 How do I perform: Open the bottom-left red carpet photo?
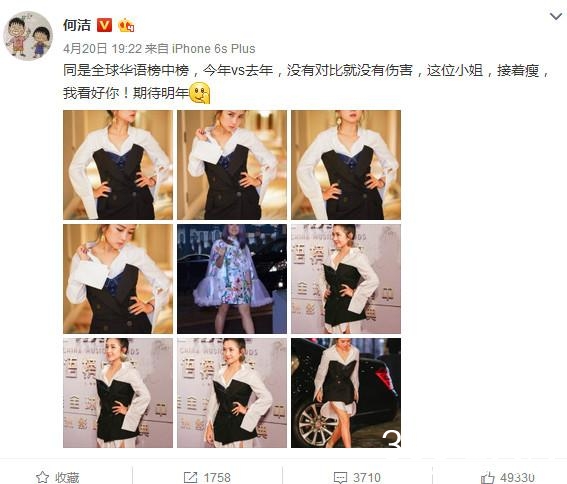click(x=118, y=393)
